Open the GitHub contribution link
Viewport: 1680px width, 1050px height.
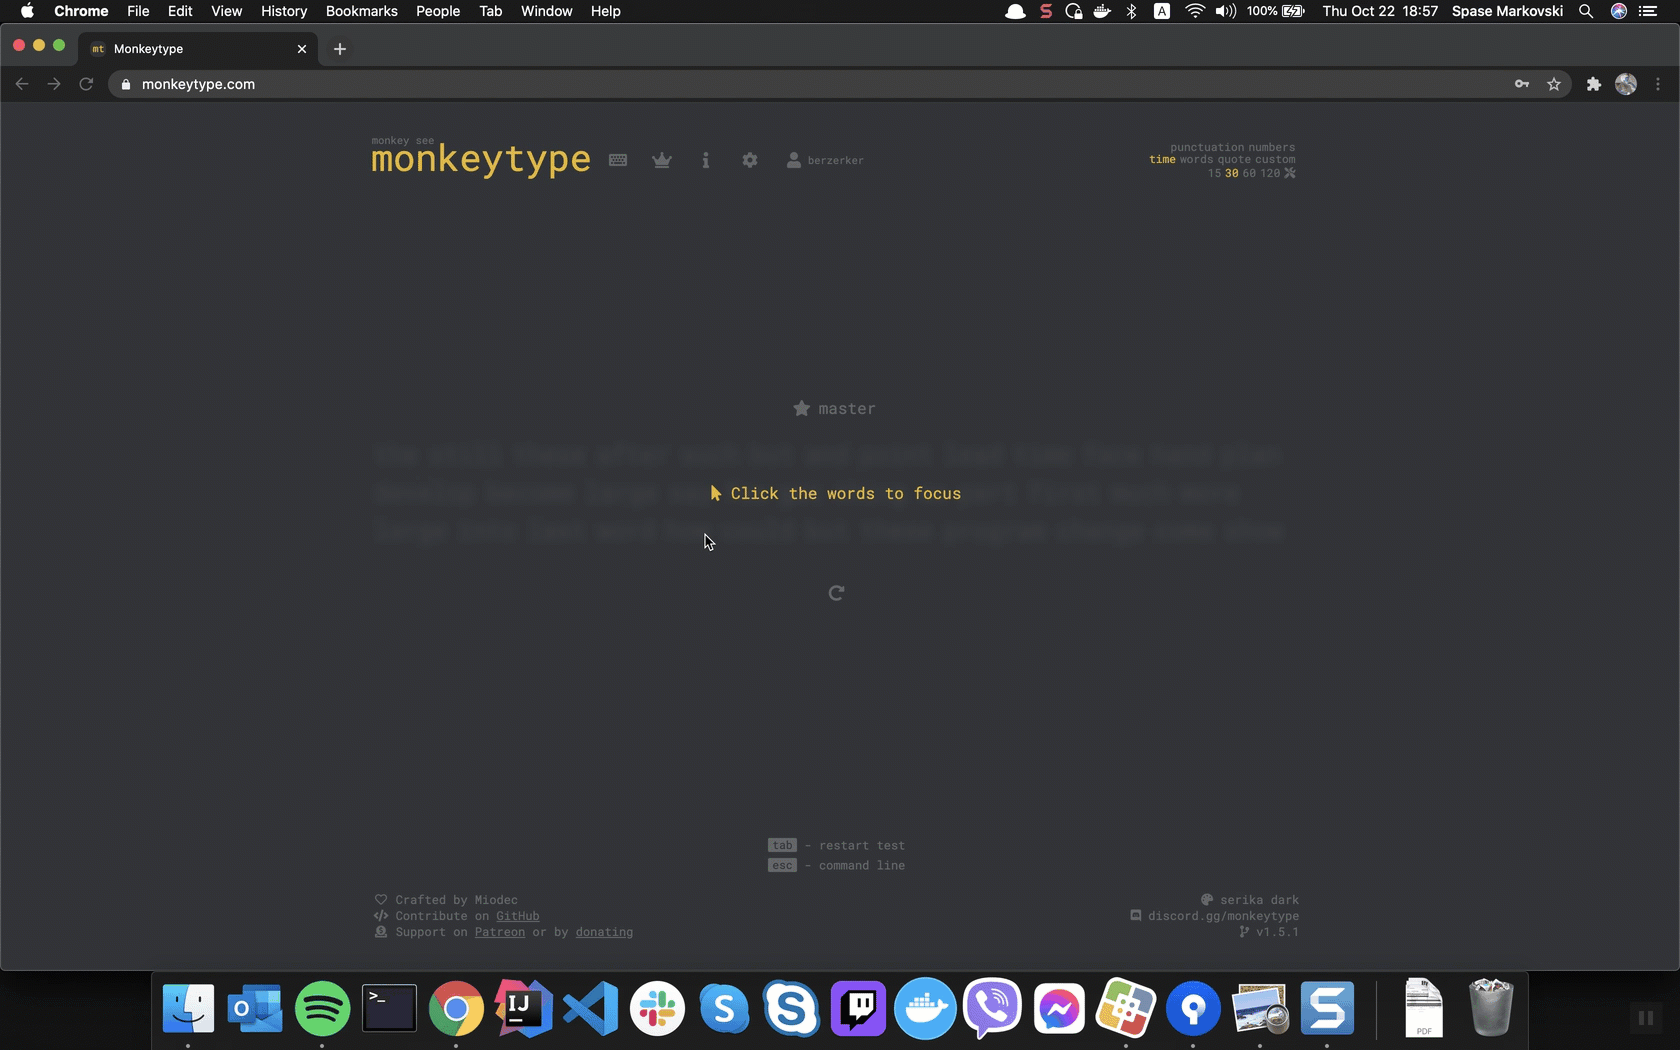[x=518, y=916]
